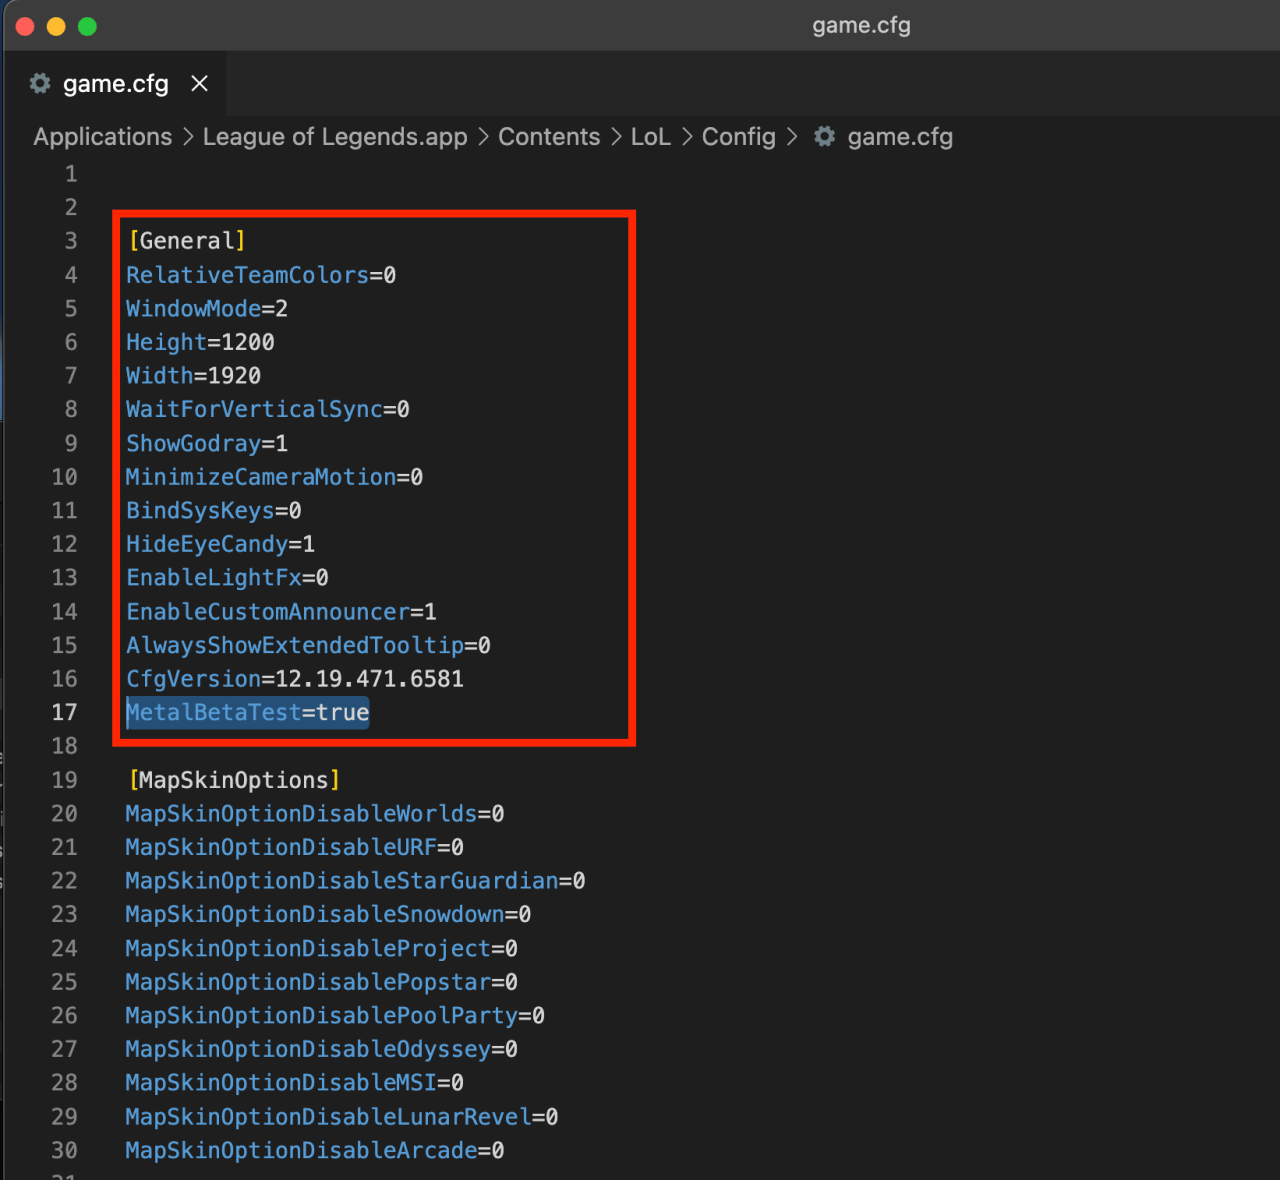The height and width of the screenshot is (1180, 1280).
Task: Click WaitForVerticalSync=0 line
Action: point(268,410)
